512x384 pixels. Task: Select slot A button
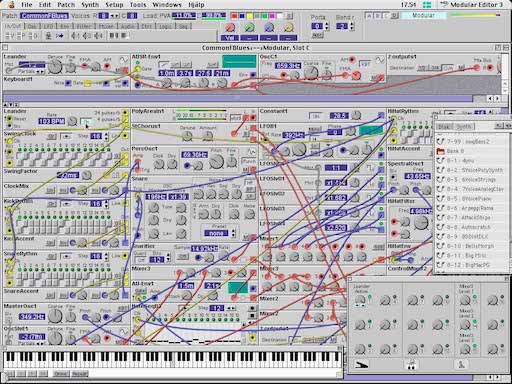369,16
